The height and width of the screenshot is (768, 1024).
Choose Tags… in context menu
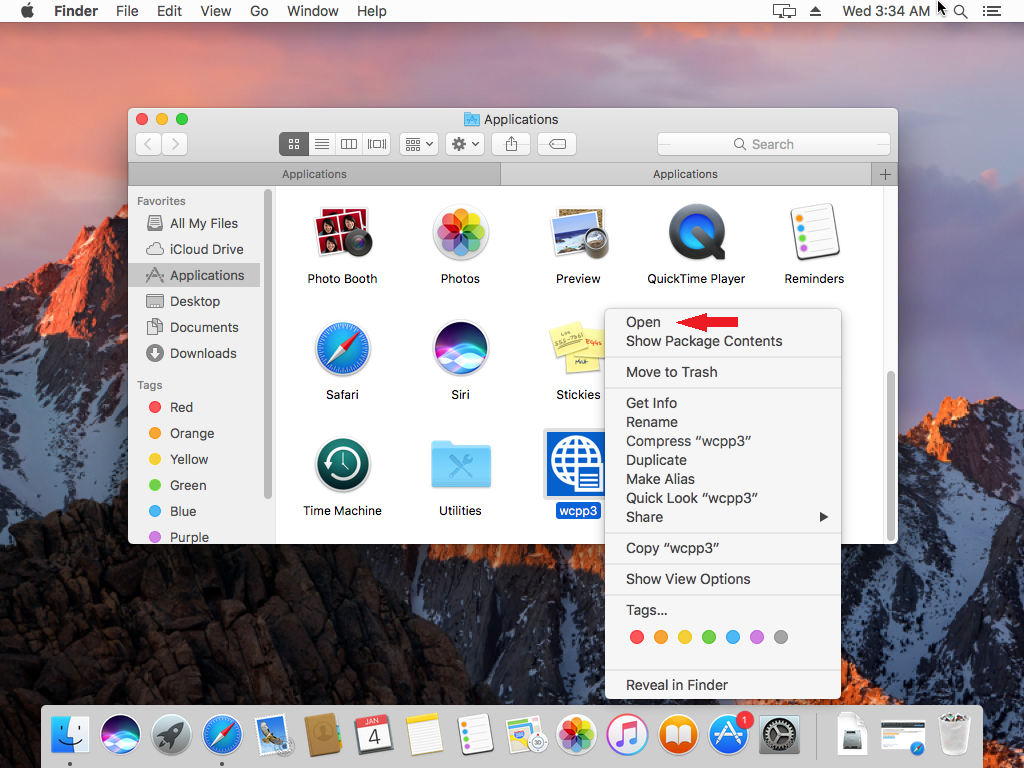click(723, 611)
